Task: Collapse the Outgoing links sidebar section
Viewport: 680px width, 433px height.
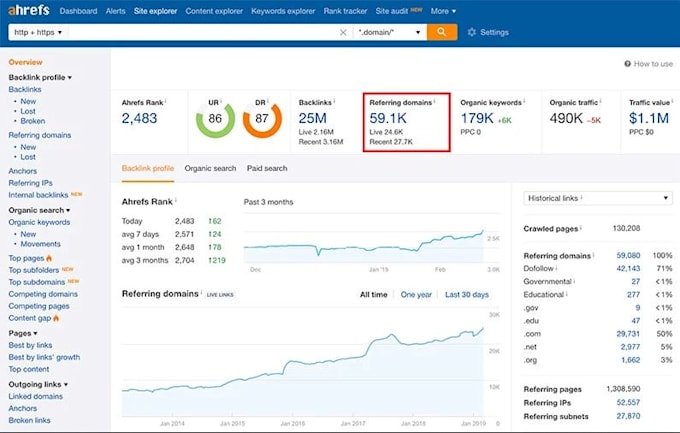Action: coord(38,384)
